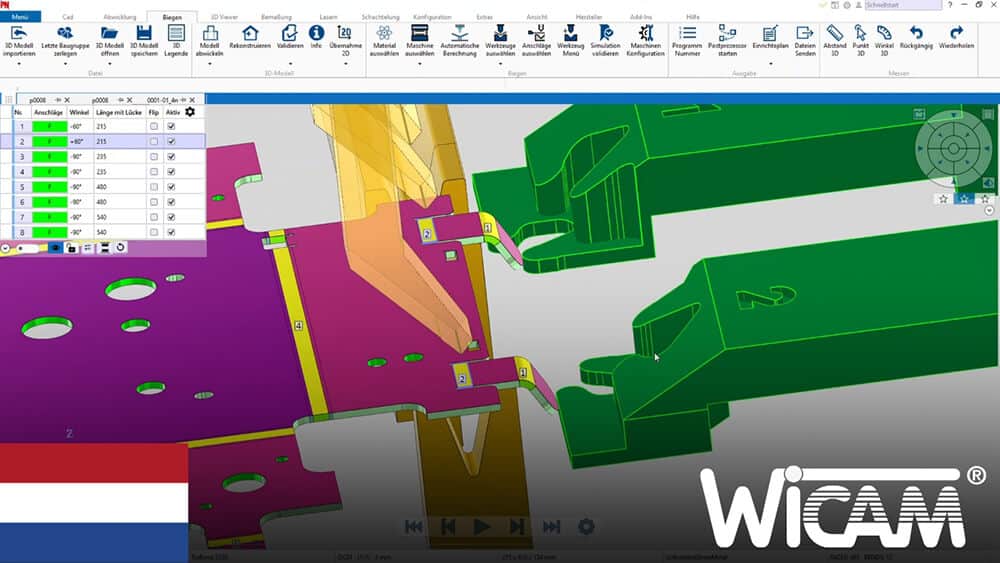
Task: Click the Schnellstart search field
Action: 900,6
